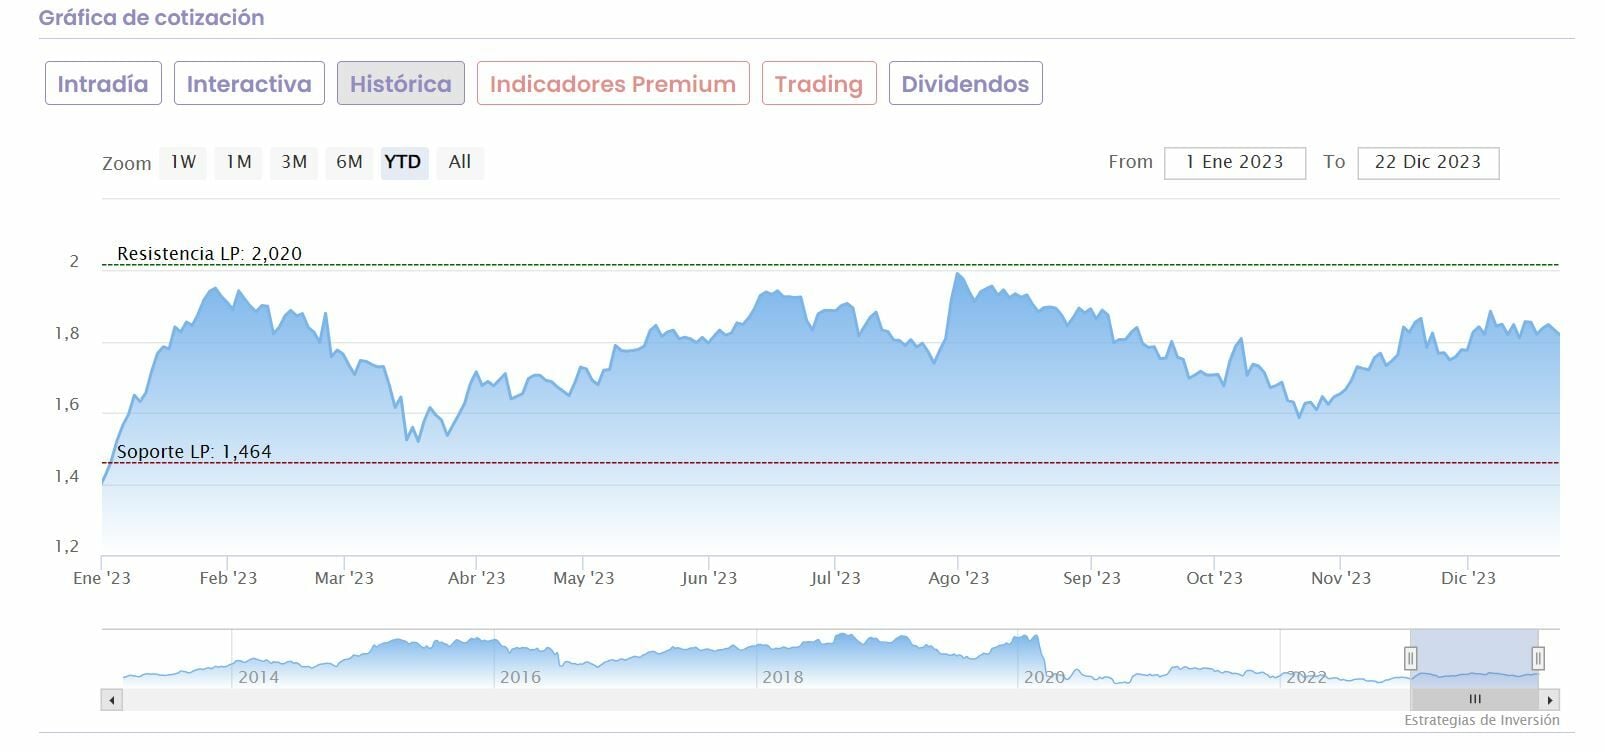Edit the To date field
1605x752 pixels.
tap(1427, 163)
